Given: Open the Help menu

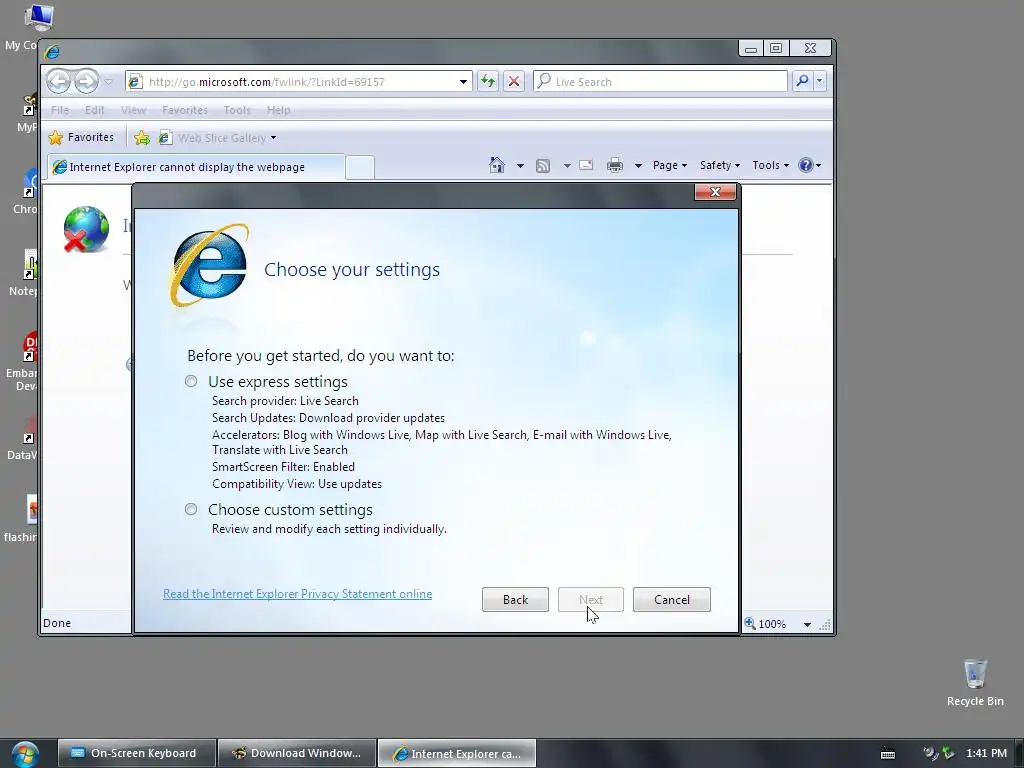Looking at the screenshot, I should point(278,110).
